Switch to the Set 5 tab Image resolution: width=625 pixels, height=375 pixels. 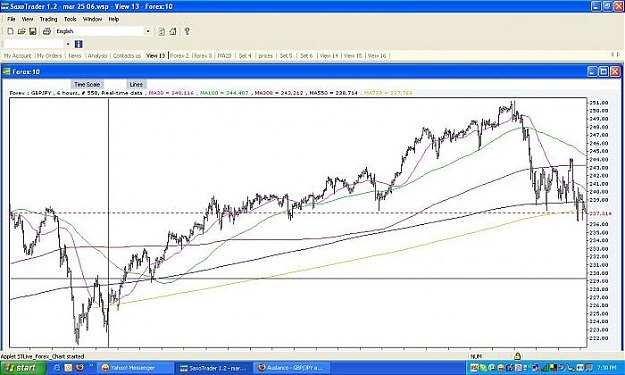tap(286, 56)
